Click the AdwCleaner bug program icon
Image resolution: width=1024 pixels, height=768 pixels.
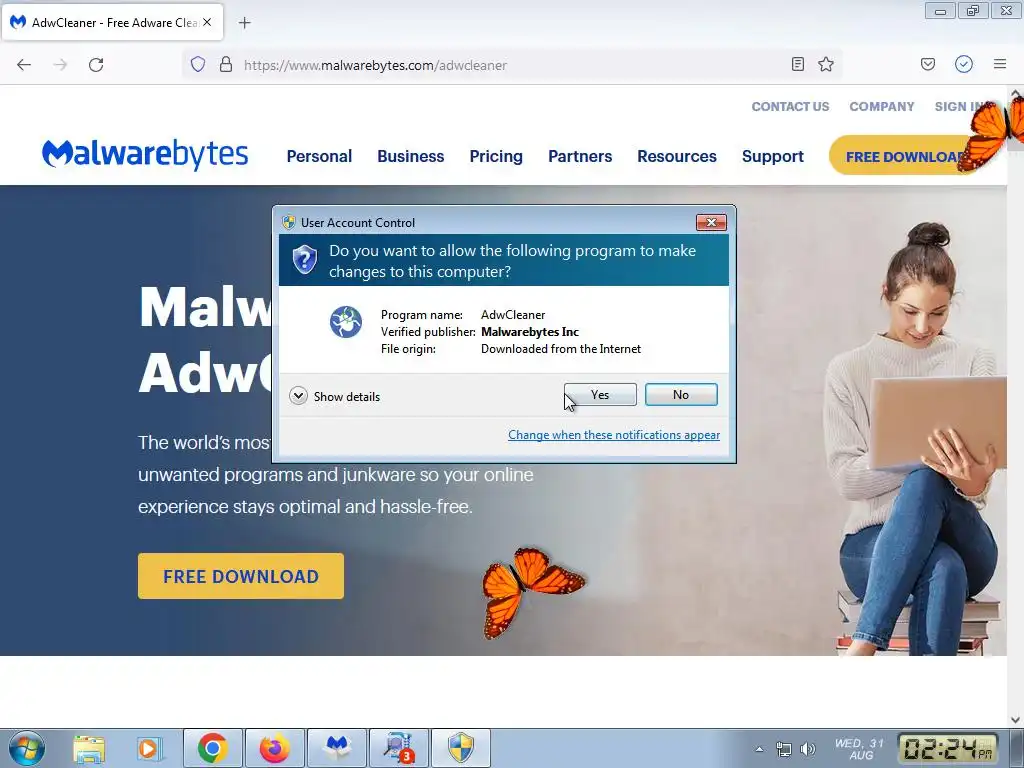click(x=345, y=321)
